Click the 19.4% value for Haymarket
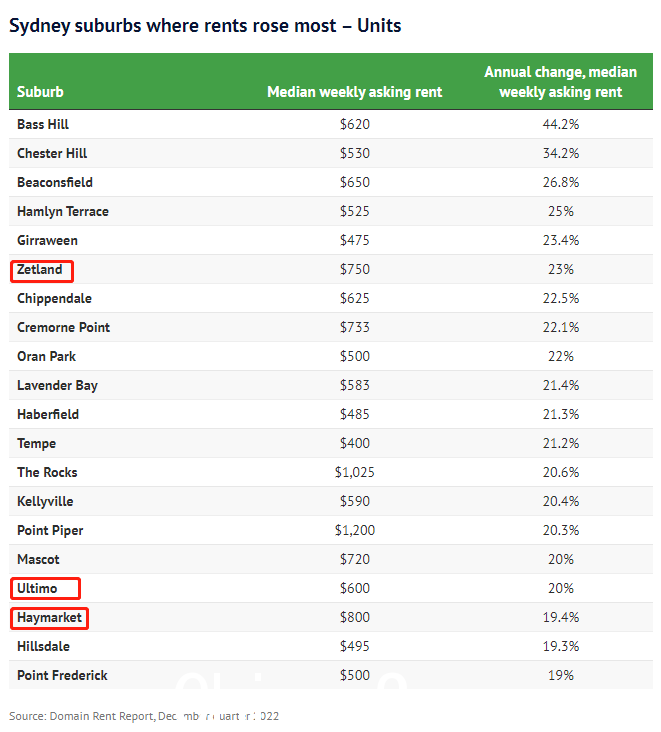 [x=561, y=617]
